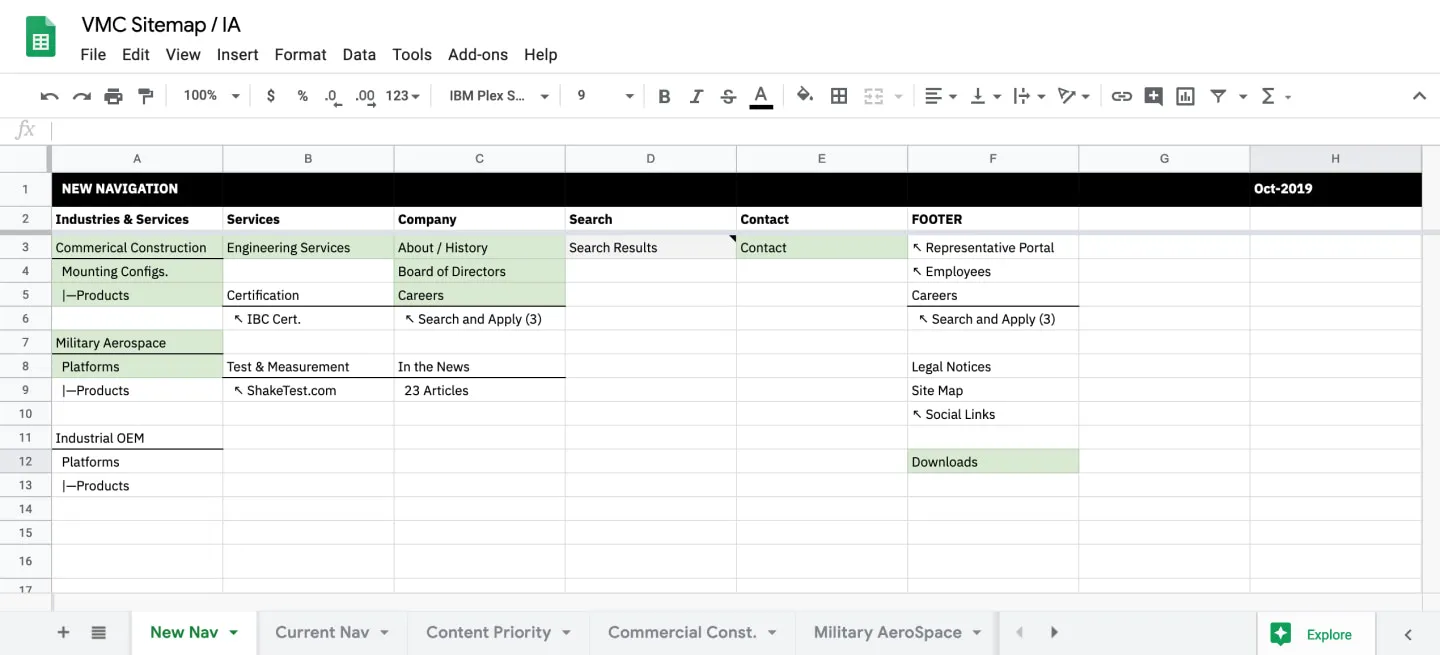Click the undo arrow icon
This screenshot has width=1440, height=655.
(49, 96)
